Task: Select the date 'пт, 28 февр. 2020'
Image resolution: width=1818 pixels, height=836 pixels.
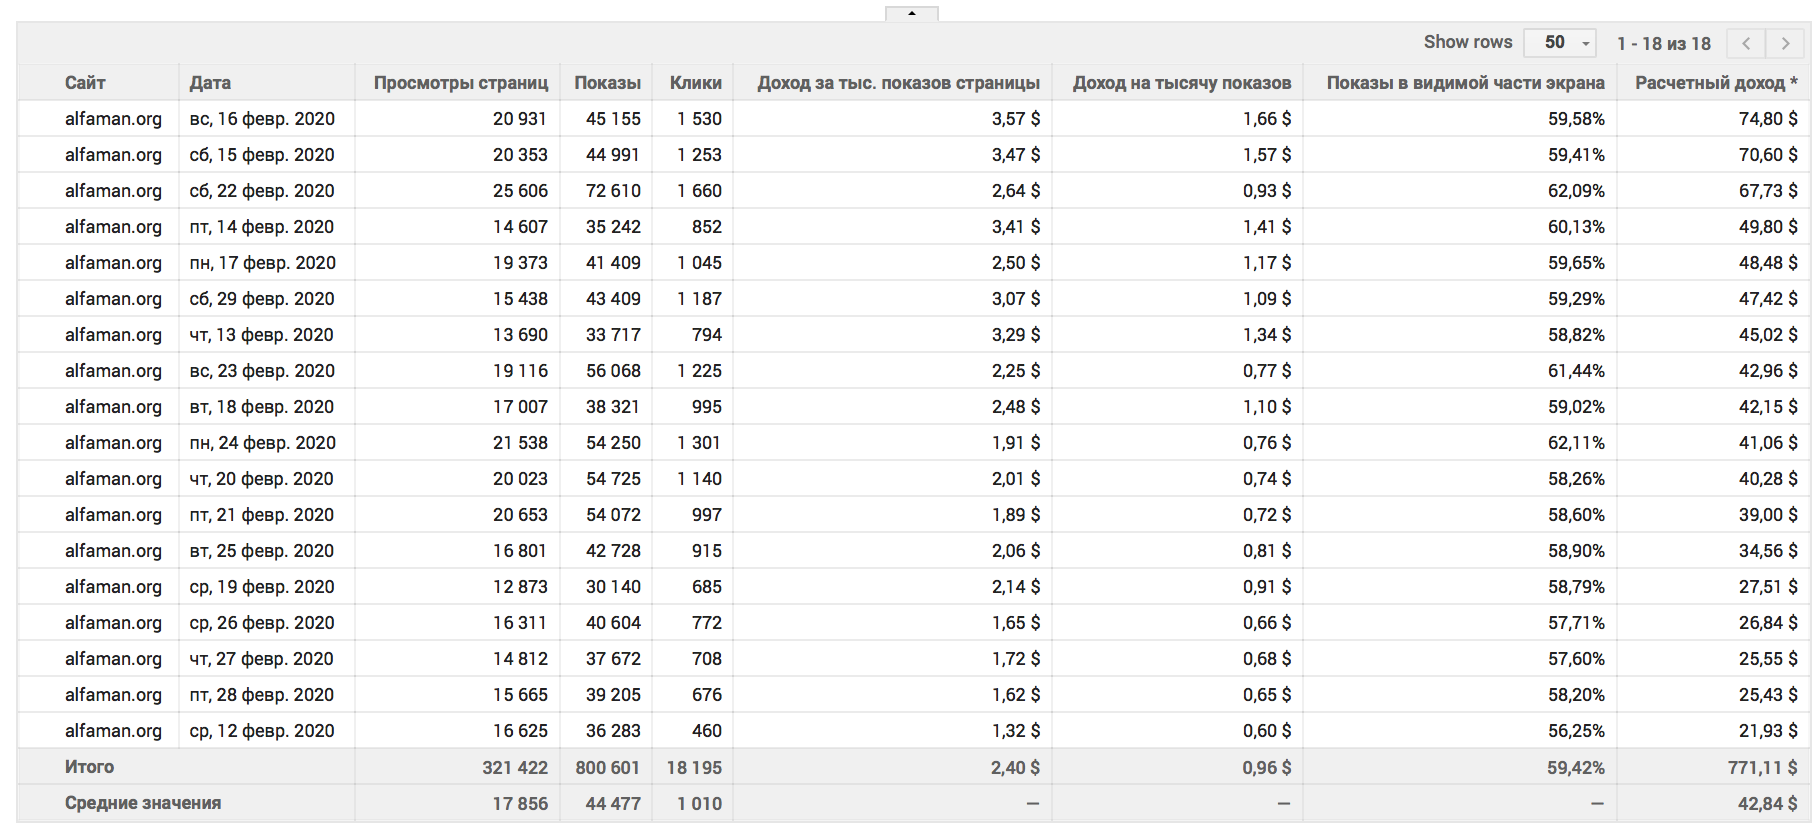Action: click(262, 695)
